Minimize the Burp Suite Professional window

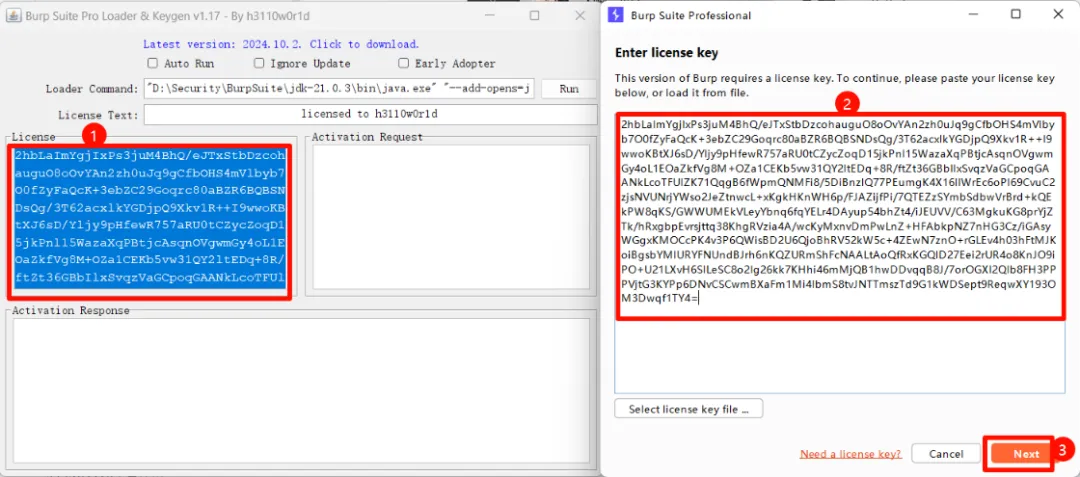coord(974,14)
